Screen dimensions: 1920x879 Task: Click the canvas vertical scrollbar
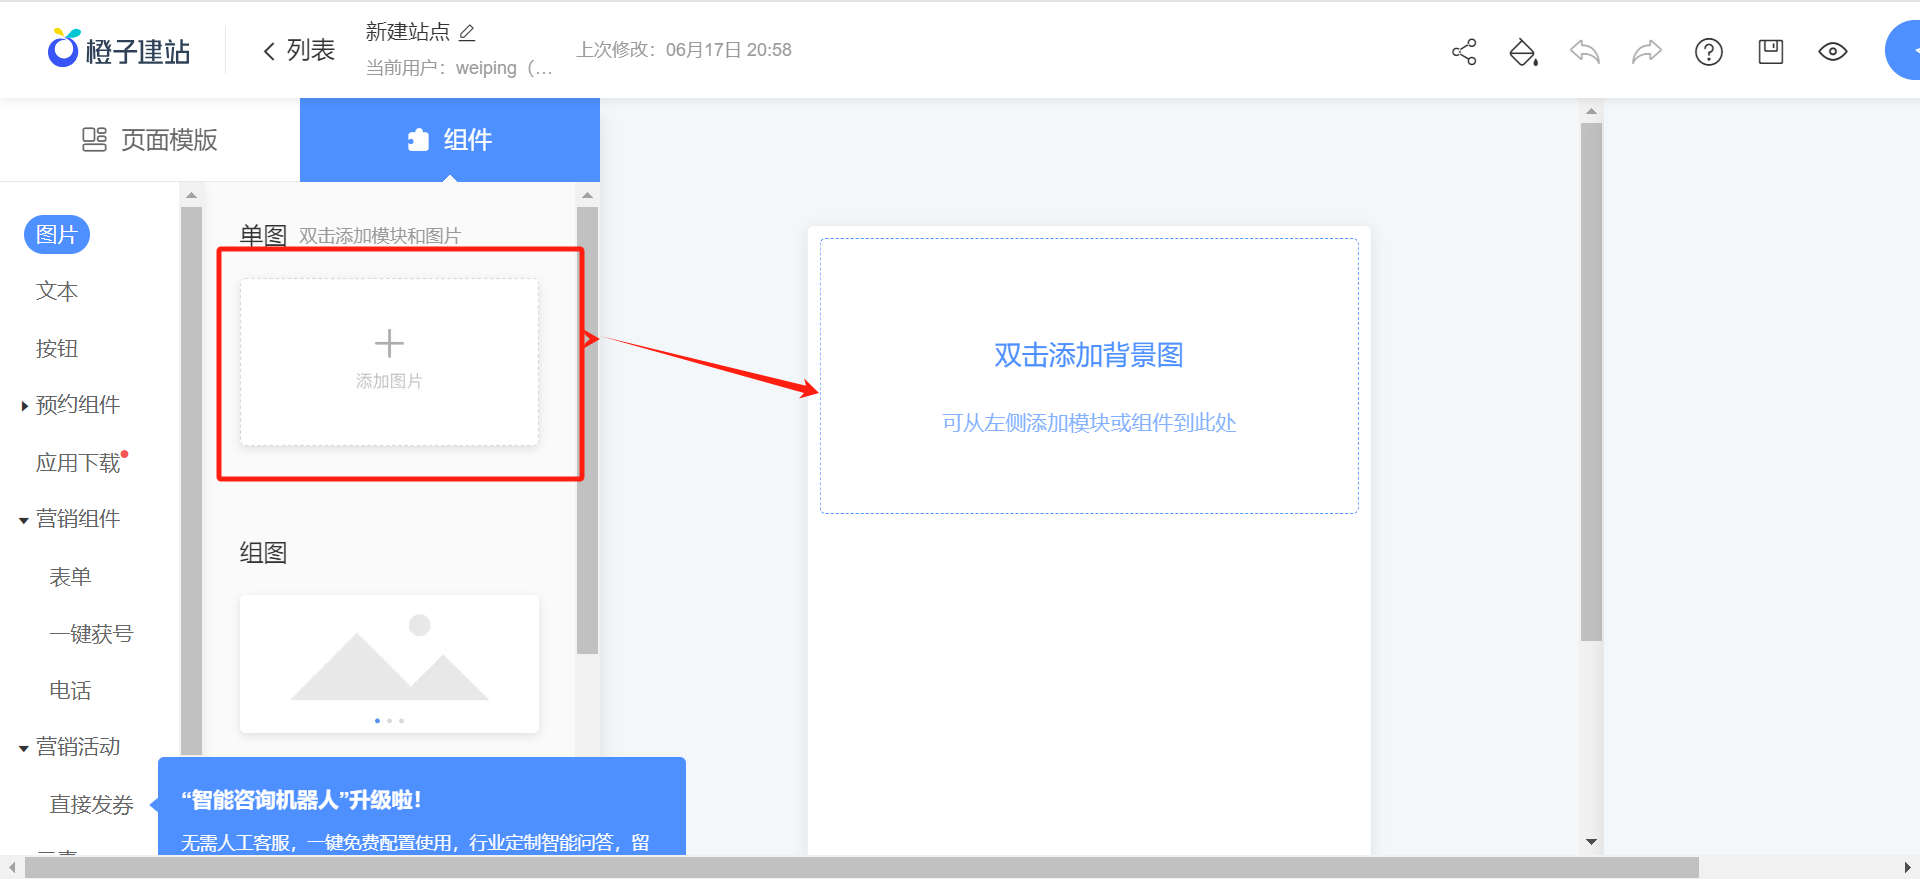(1591, 380)
